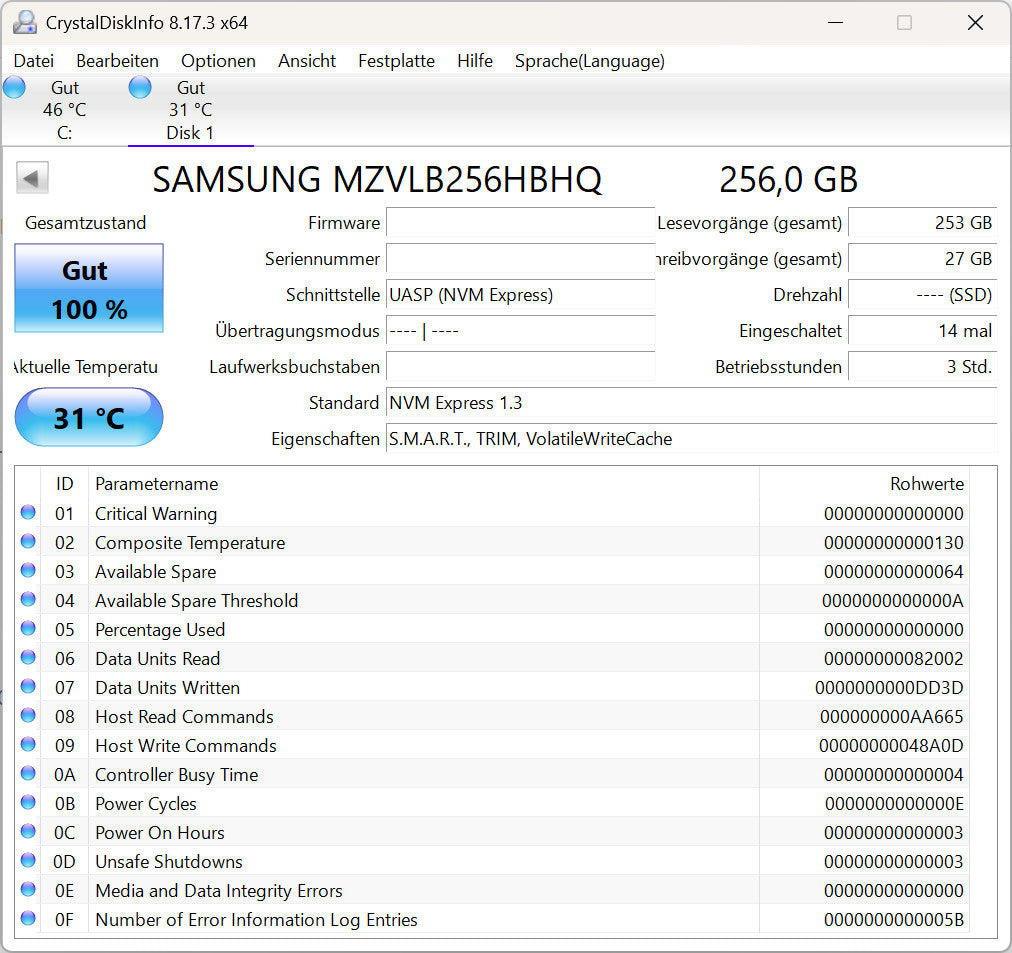Image resolution: width=1012 pixels, height=953 pixels.
Task: Open the Optionen menu
Action: point(218,61)
